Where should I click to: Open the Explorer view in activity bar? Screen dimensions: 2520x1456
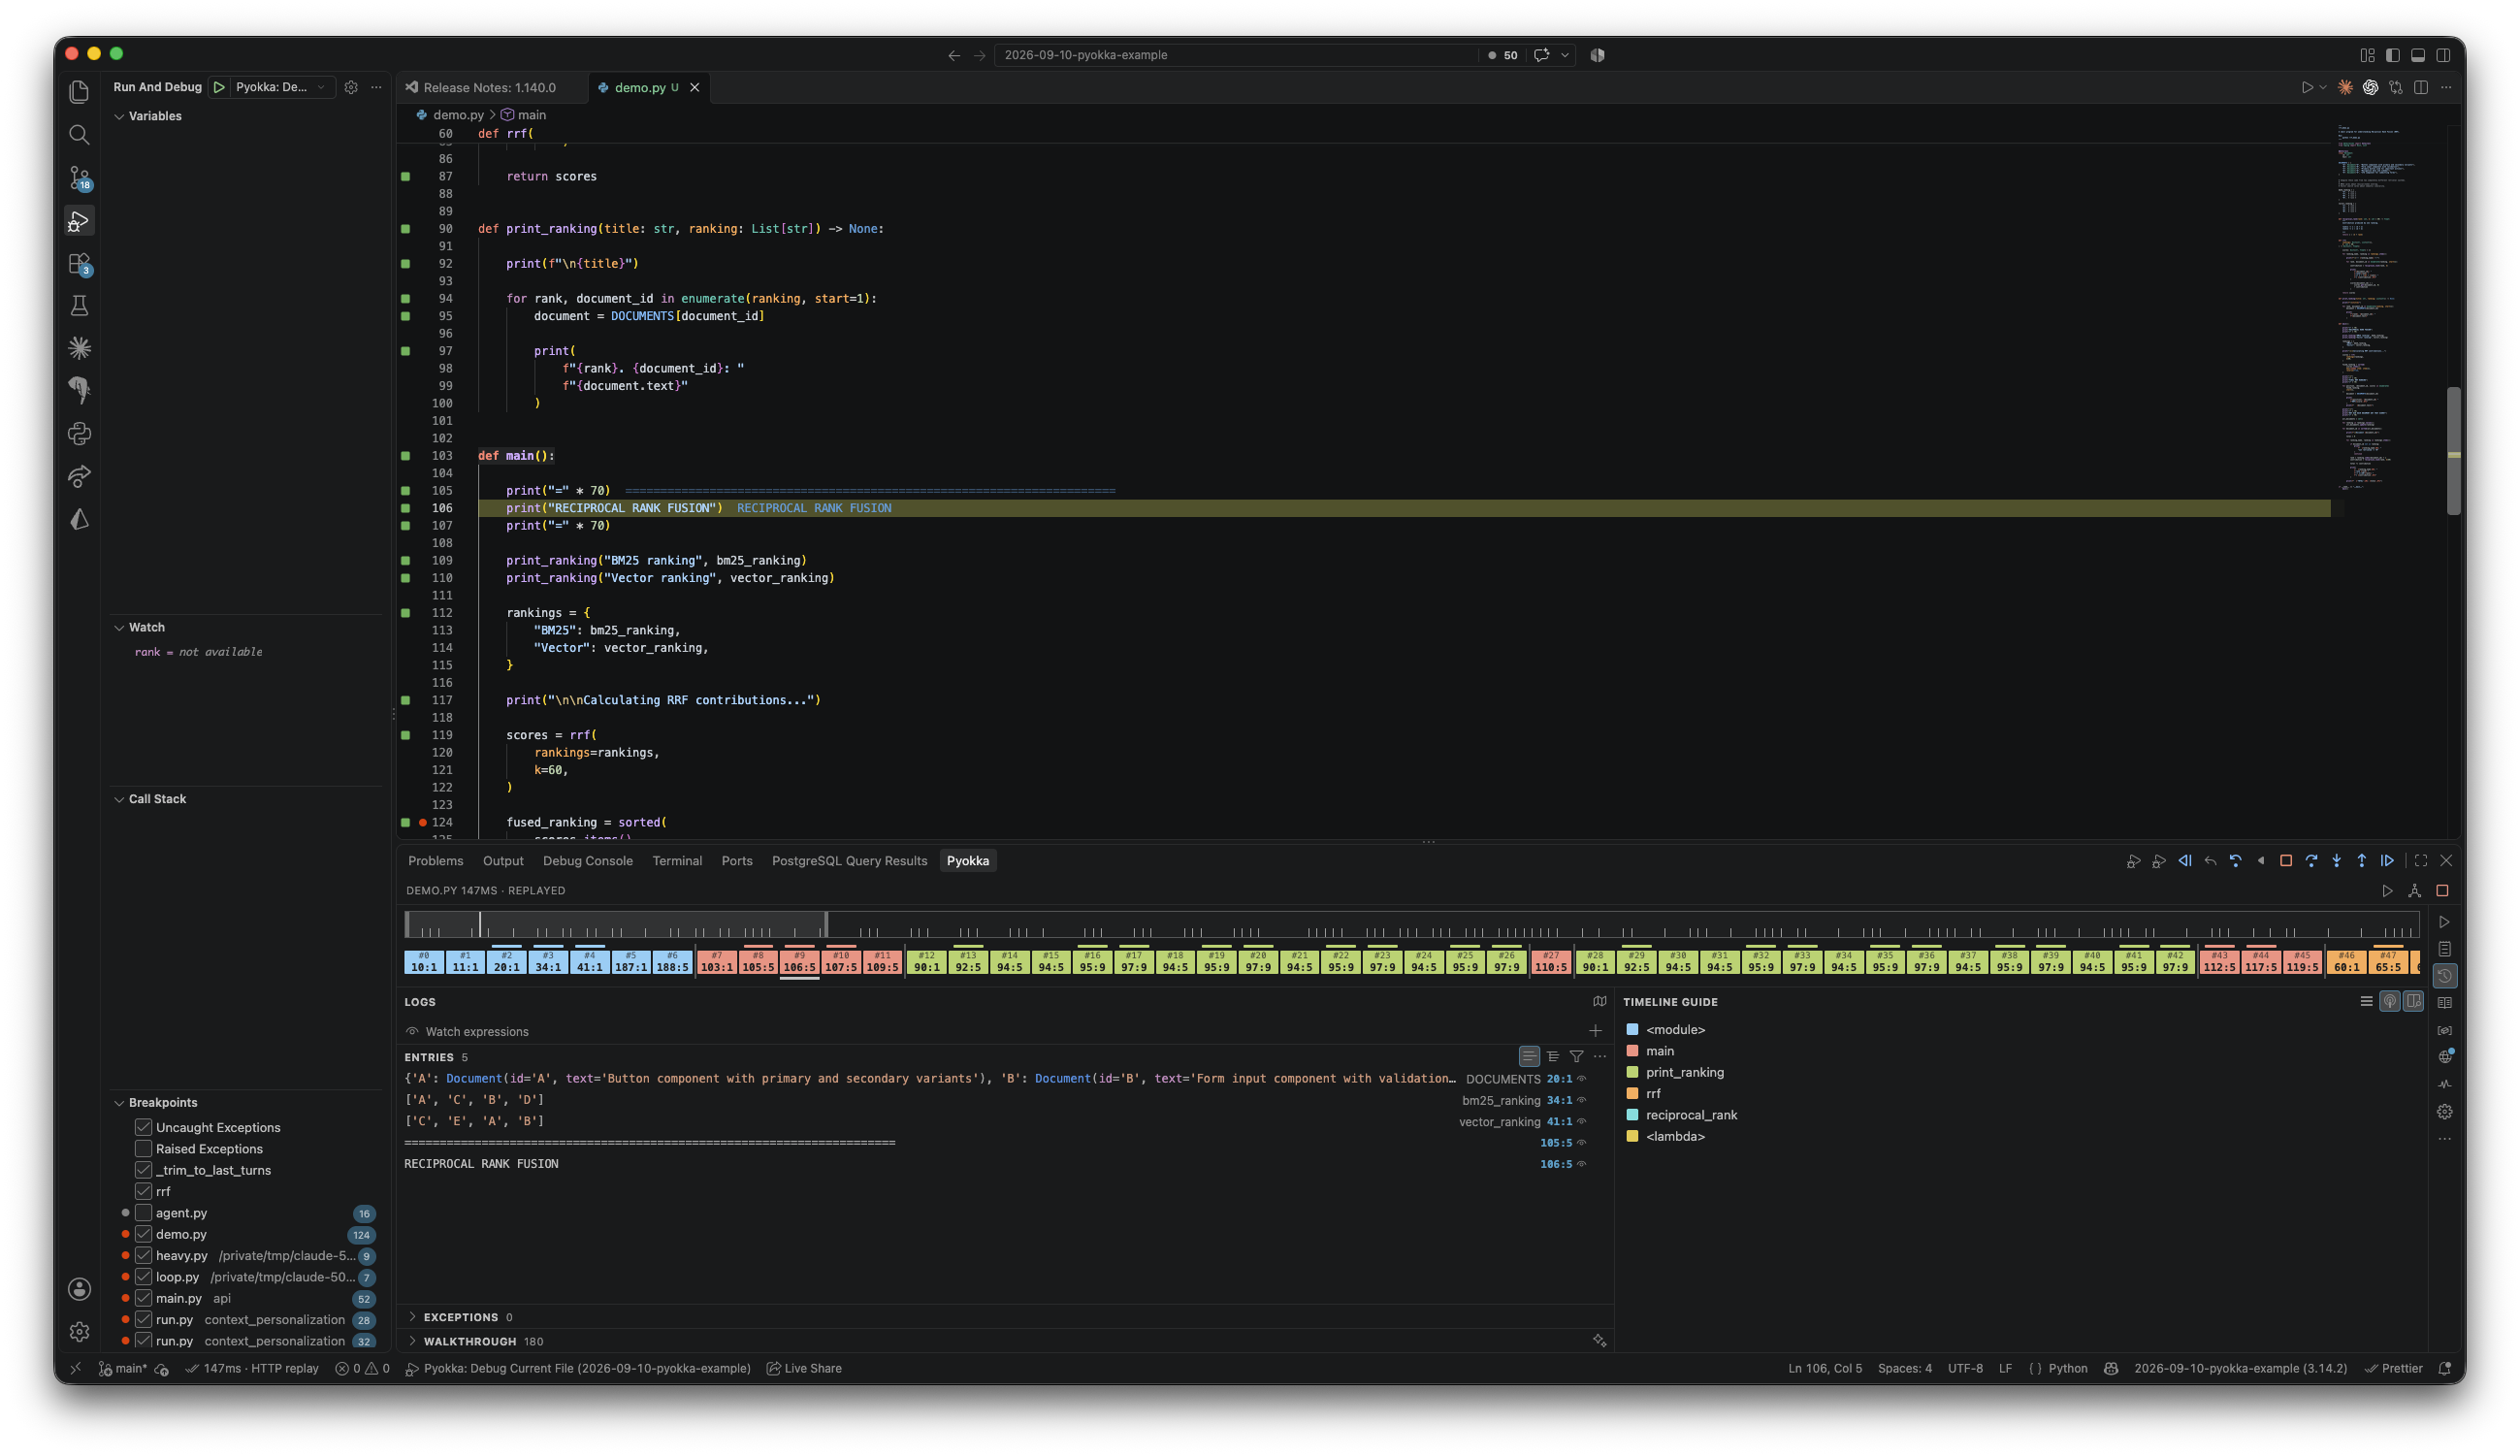click(x=79, y=92)
